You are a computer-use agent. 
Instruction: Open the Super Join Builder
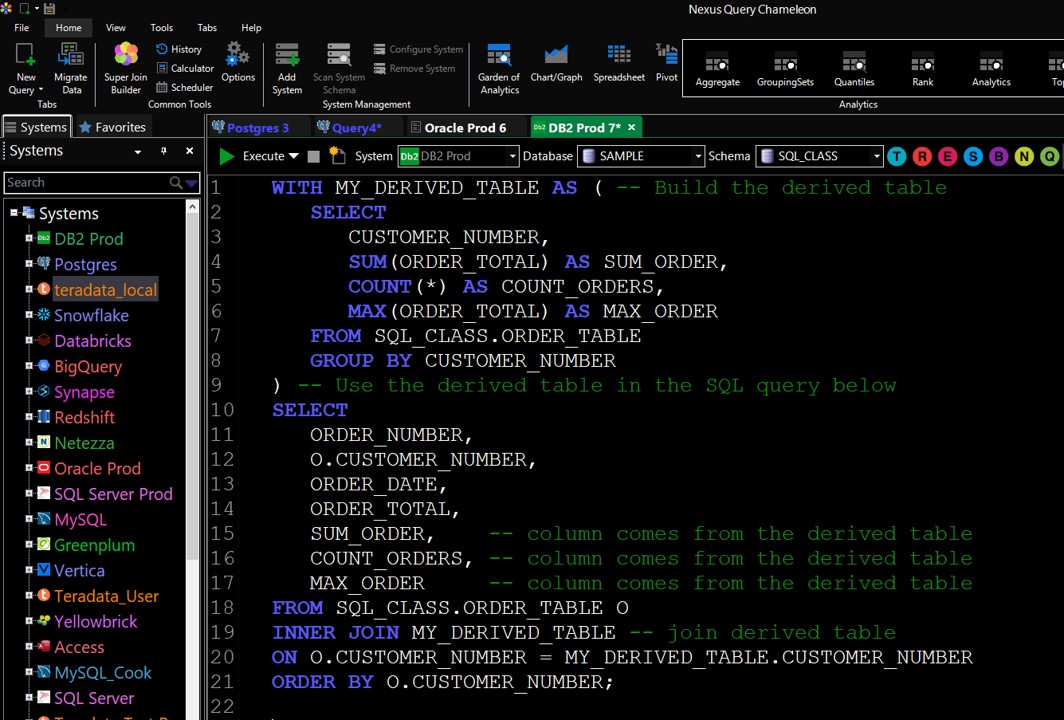click(x=125, y=67)
